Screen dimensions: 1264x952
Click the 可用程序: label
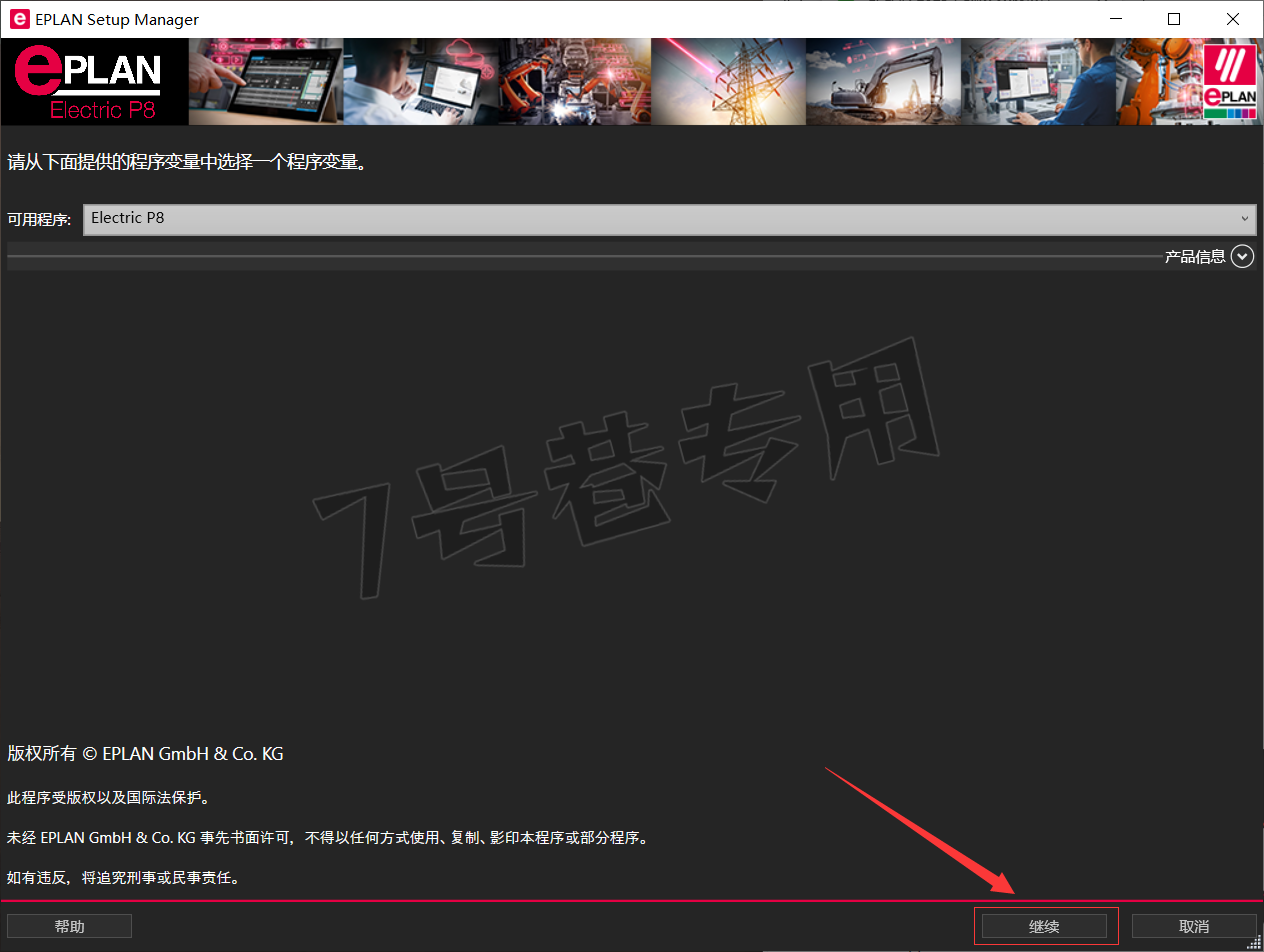(x=39, y=219)
